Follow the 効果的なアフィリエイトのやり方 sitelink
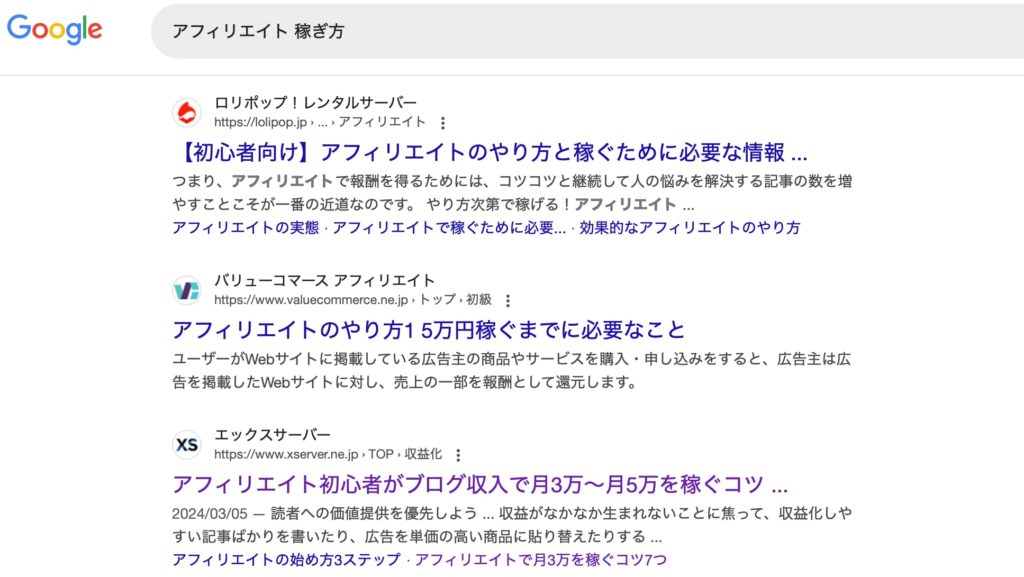This screenshot has height=577, width=1024. point(690,227)
